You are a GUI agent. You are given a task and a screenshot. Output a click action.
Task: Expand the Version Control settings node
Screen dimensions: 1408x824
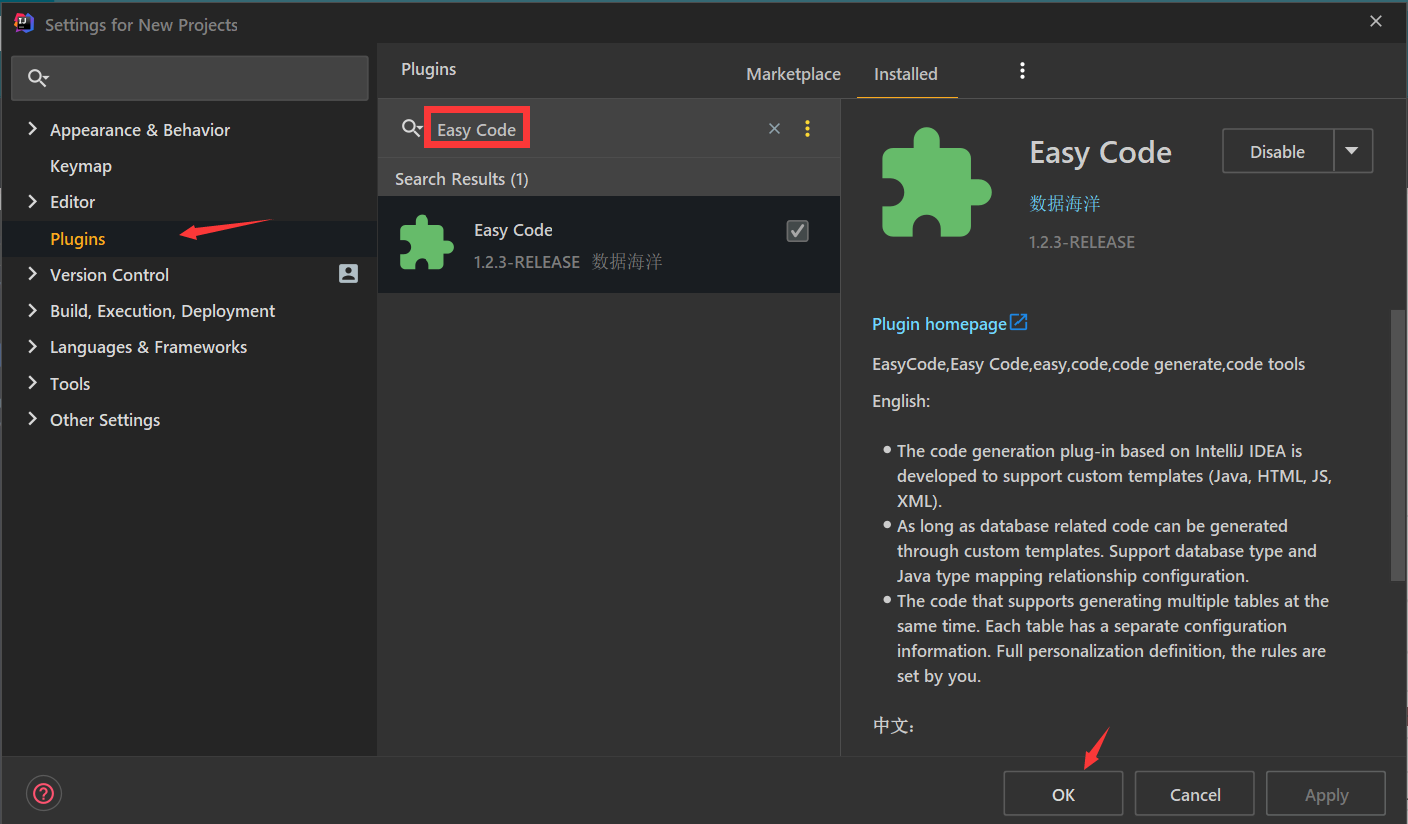click(32, 274)
